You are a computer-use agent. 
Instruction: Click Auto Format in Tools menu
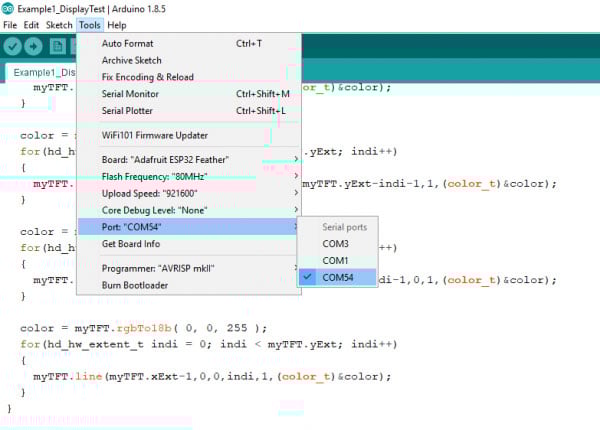click(x=127, y=44)
